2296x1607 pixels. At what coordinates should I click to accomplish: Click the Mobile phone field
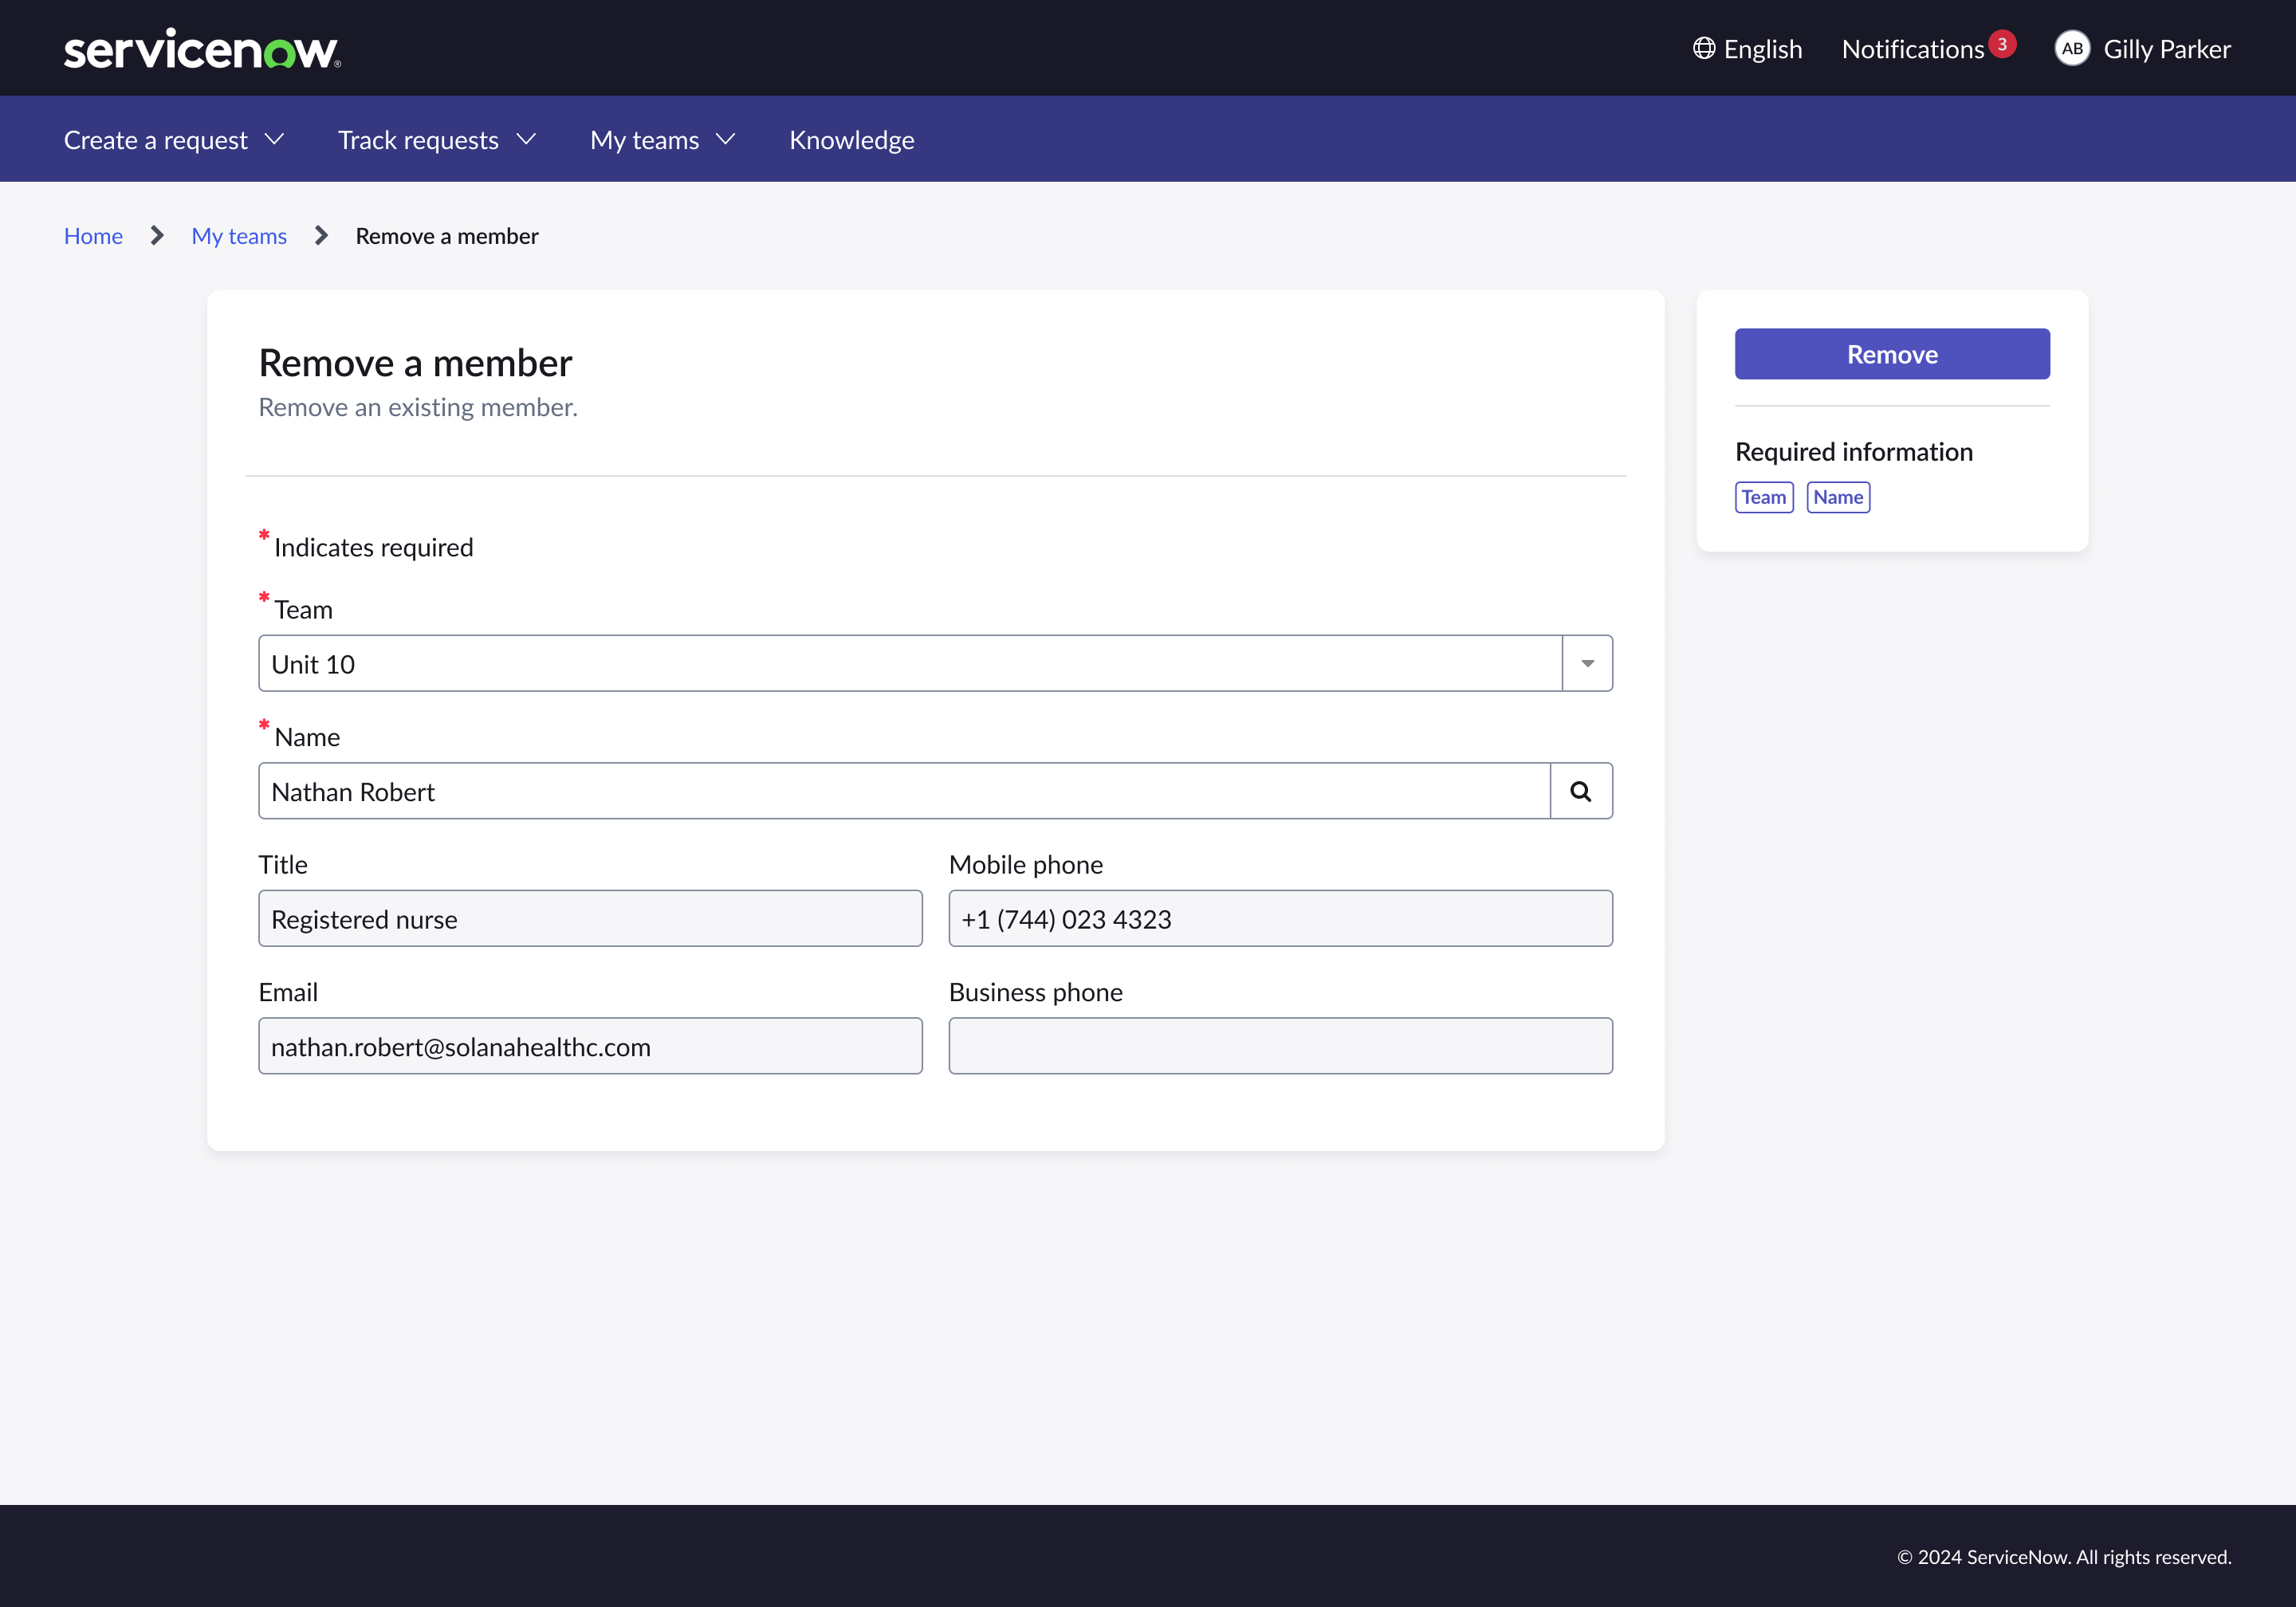pyautogui.click(x=1280, y=918)
